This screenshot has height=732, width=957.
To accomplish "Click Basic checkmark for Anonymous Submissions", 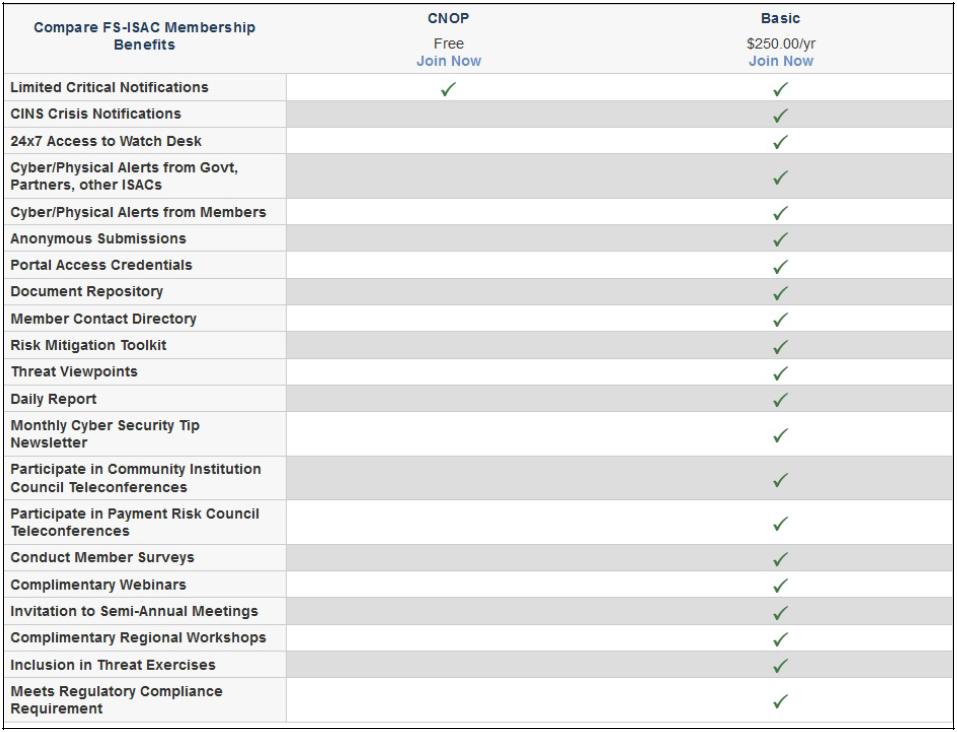I will pyautogui.click(x=781, y=239).
